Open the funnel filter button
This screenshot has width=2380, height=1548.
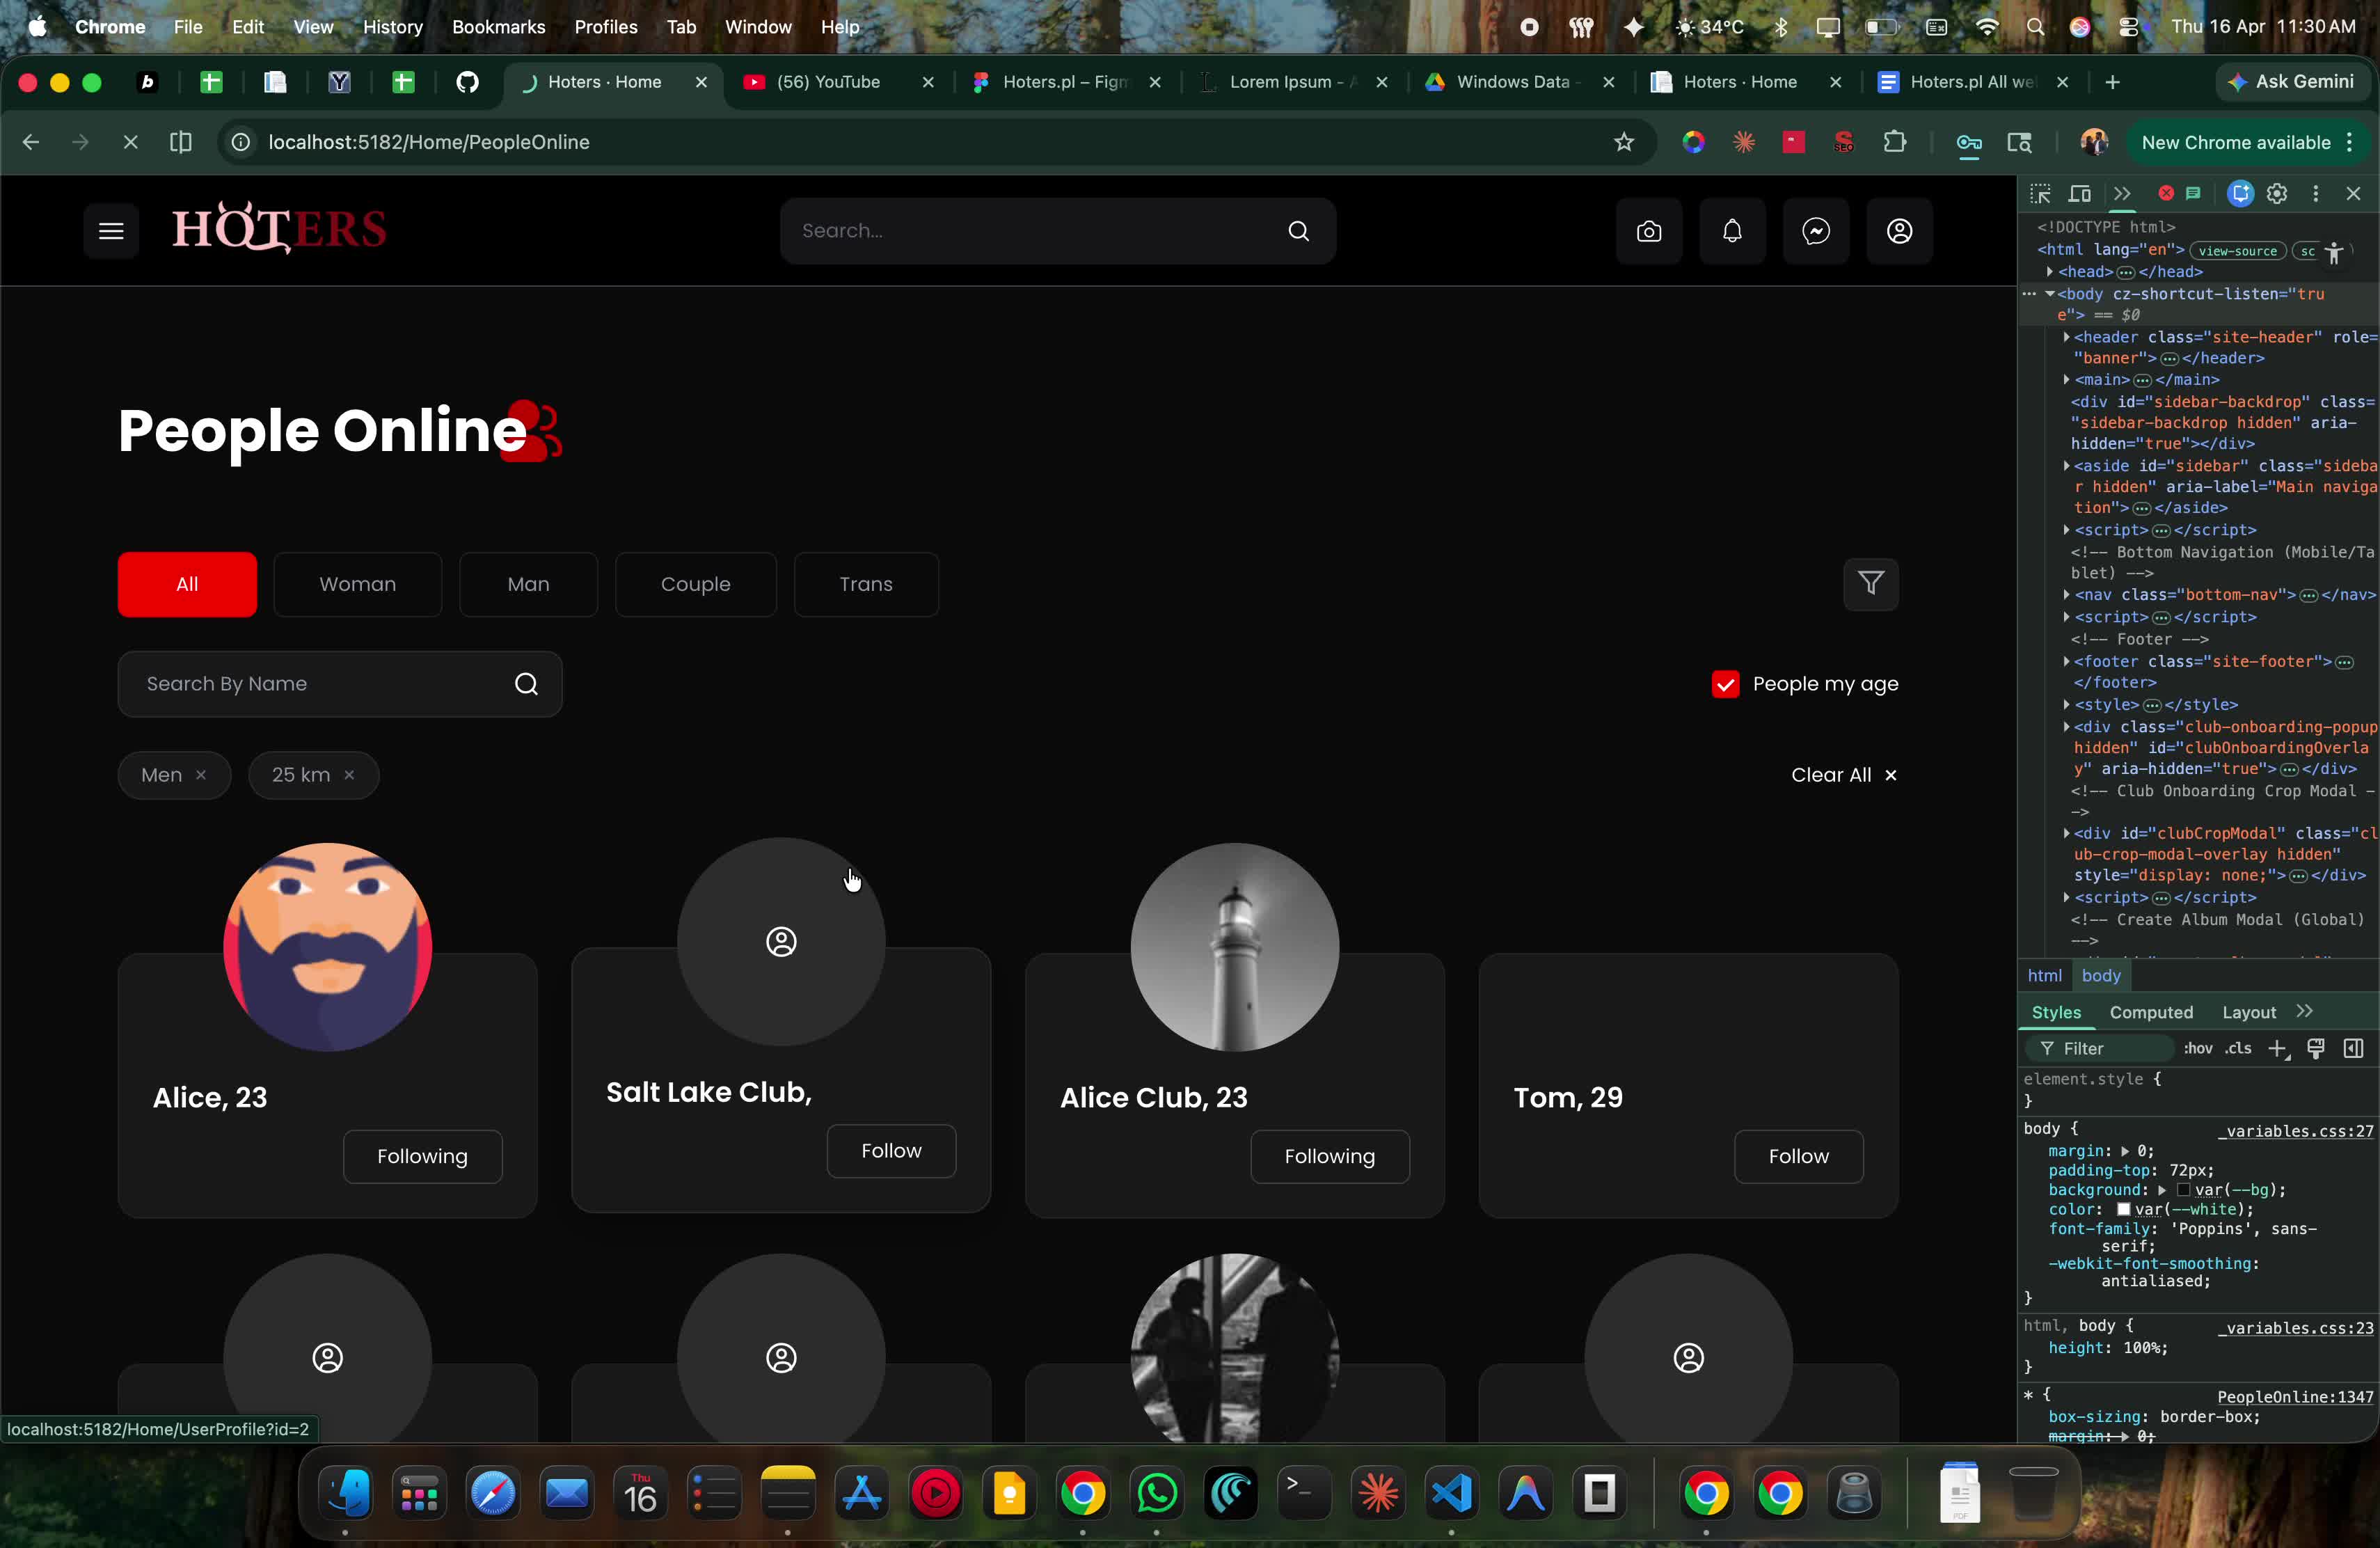pos(1871,584)
